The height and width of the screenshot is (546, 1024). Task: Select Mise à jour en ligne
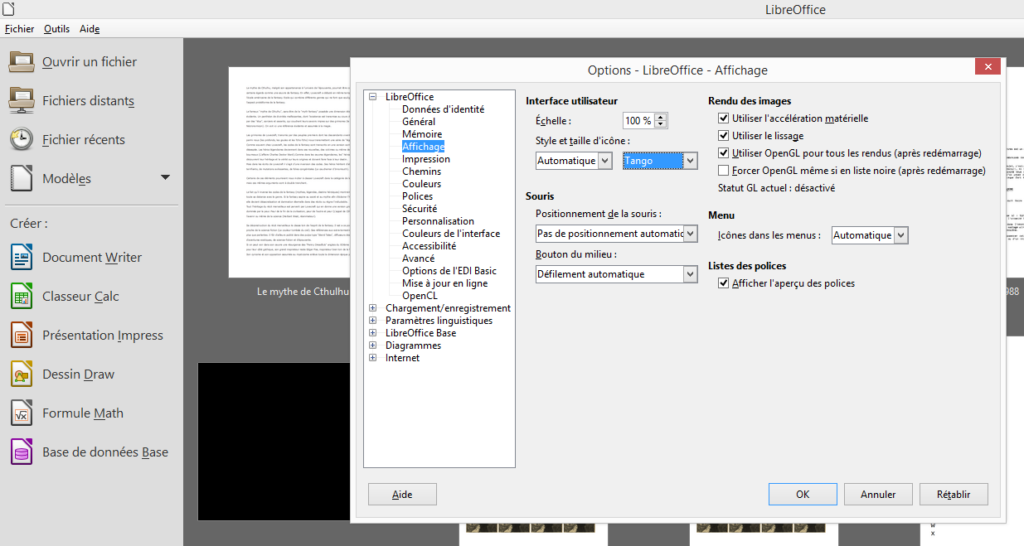tap(445, 283)
